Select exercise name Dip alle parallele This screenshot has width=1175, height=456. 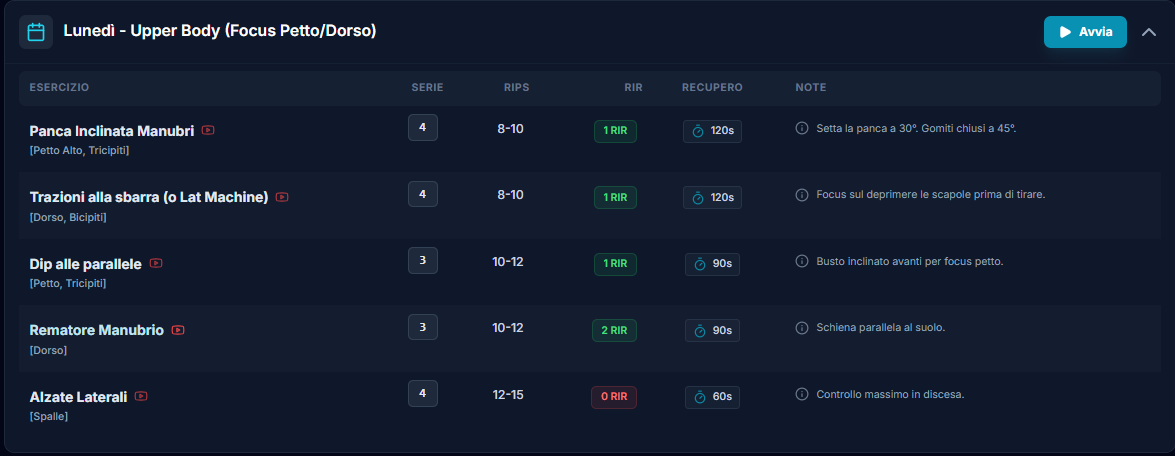(85, 264)
